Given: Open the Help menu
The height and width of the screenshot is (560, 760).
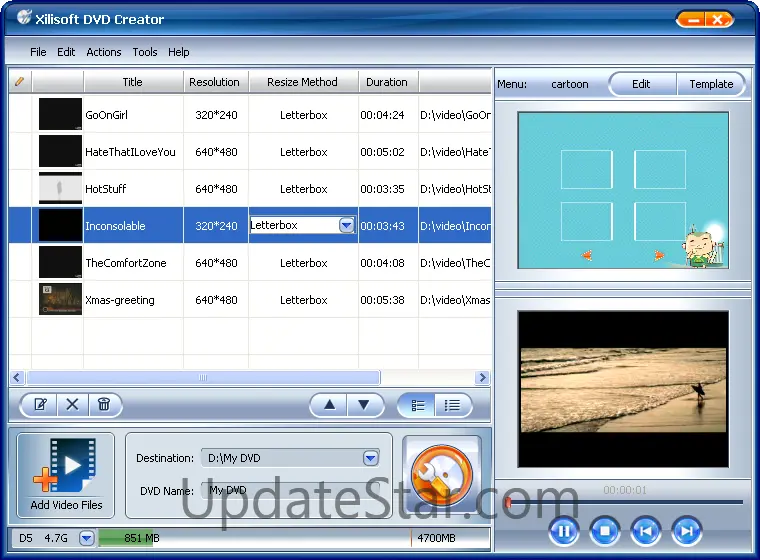Looking at the screenshot, I should (x=178, y=52).
